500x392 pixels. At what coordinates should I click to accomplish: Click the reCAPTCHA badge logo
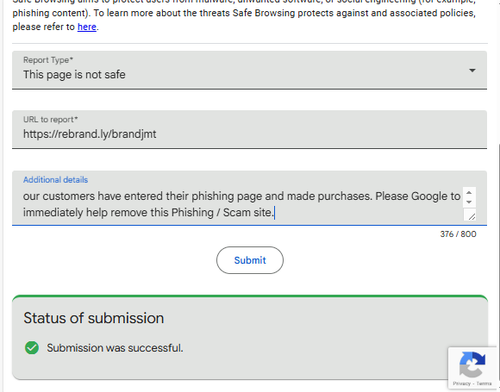click(x=472, y=364)
